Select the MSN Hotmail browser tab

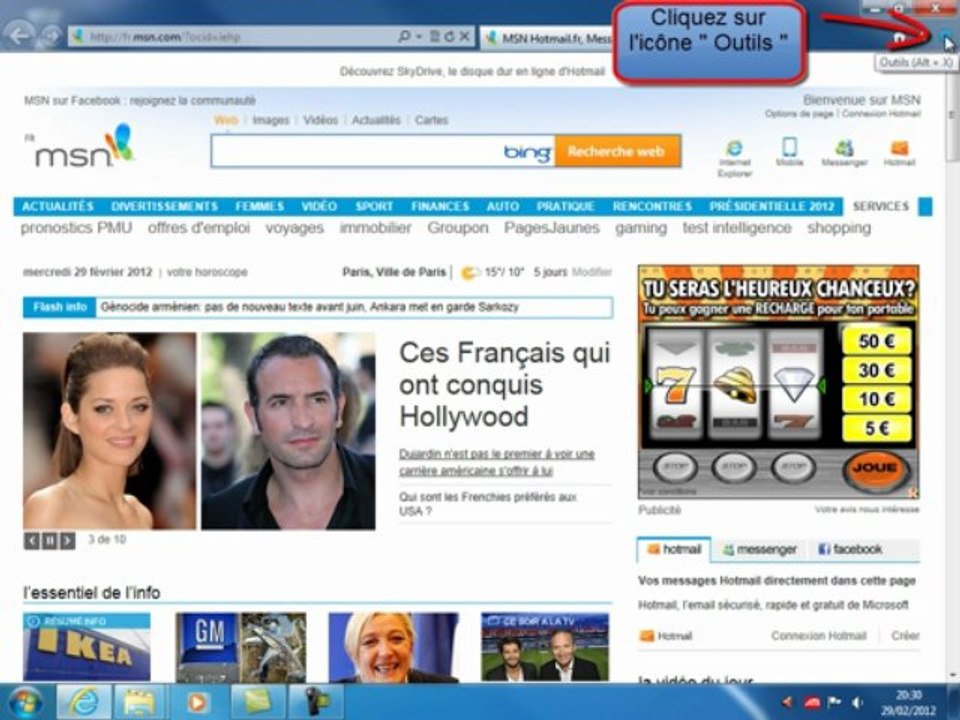click(547, 38)
